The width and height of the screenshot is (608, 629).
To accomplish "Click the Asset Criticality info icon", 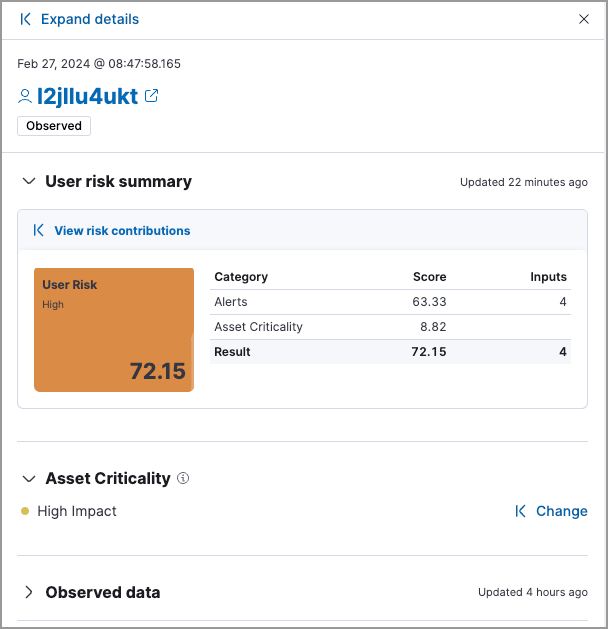I will (183, 478).
